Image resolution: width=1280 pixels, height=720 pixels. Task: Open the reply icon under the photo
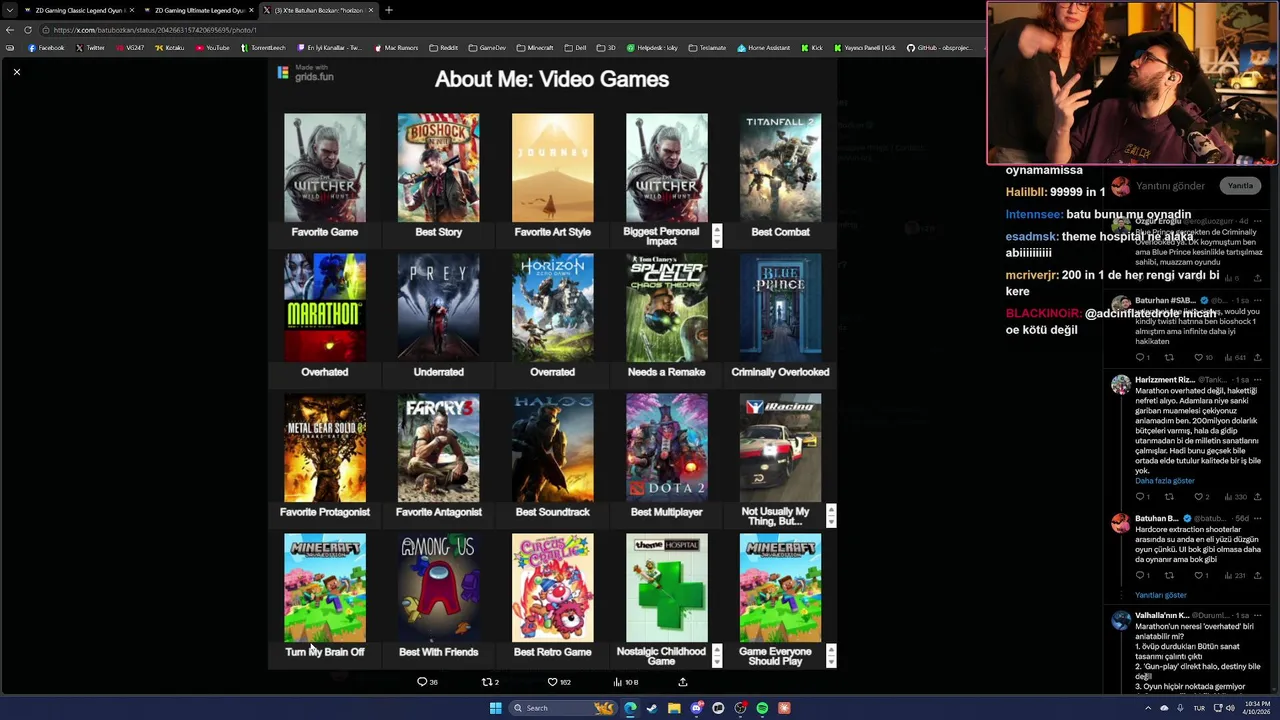pos(422,682)
